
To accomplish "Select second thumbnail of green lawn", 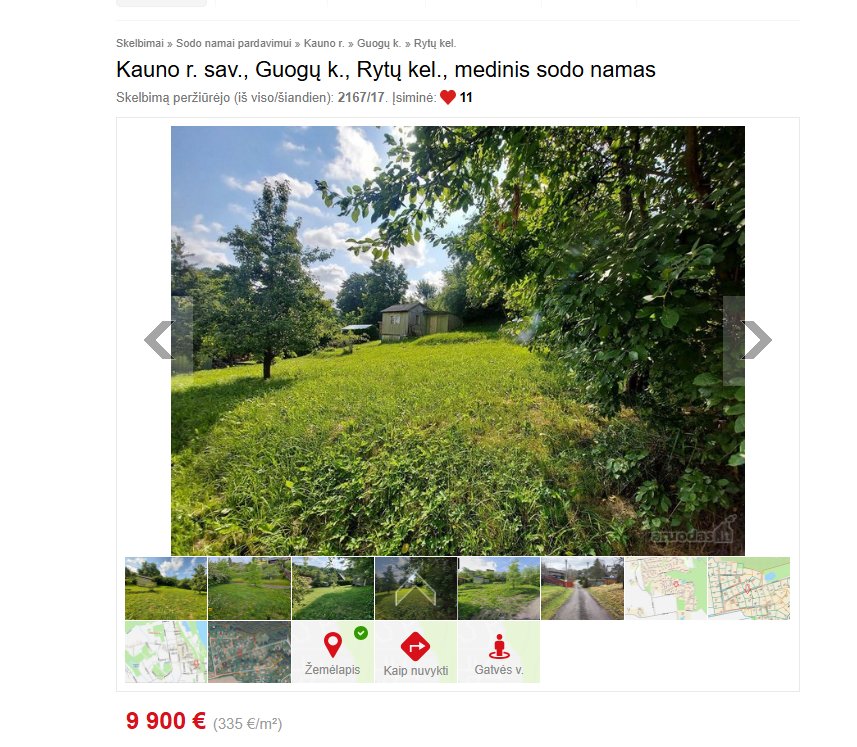I will click(249, 588).
